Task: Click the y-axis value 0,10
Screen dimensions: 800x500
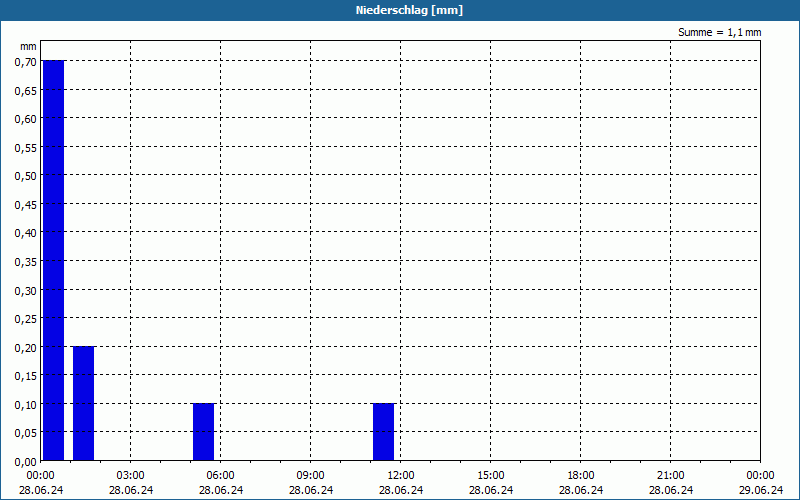Action: click(26, 405)
